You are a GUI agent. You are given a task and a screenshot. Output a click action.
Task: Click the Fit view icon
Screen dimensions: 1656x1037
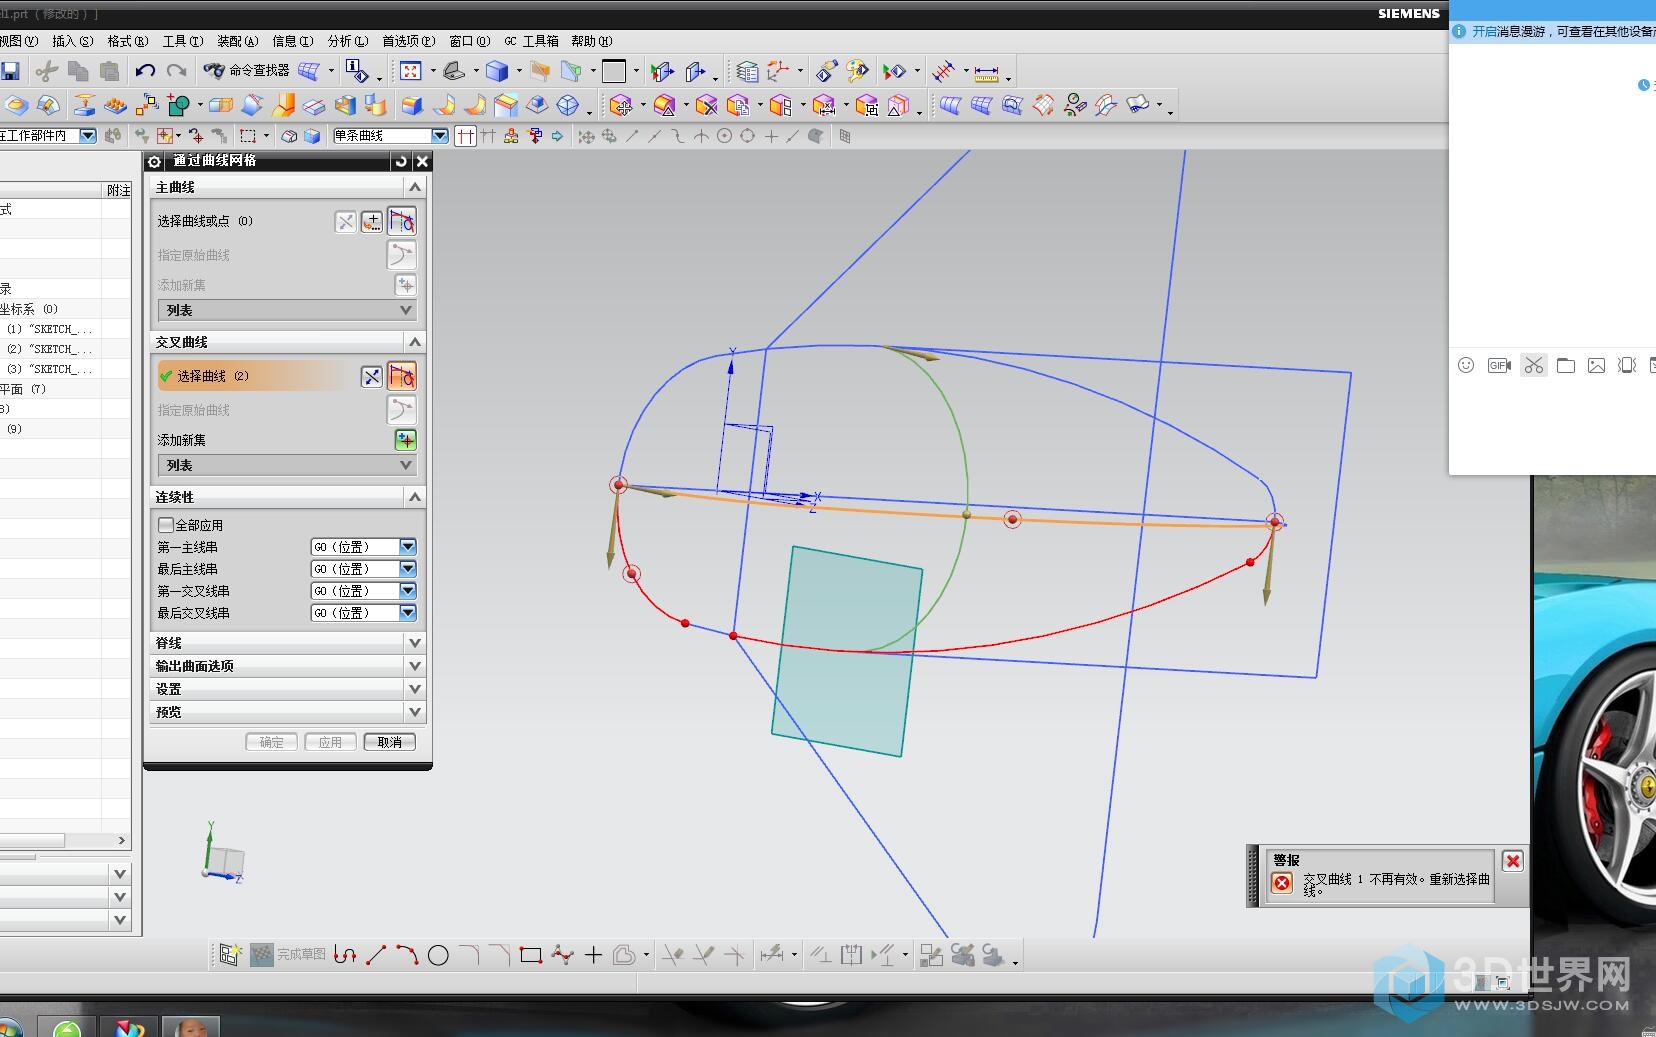[410, 71]
